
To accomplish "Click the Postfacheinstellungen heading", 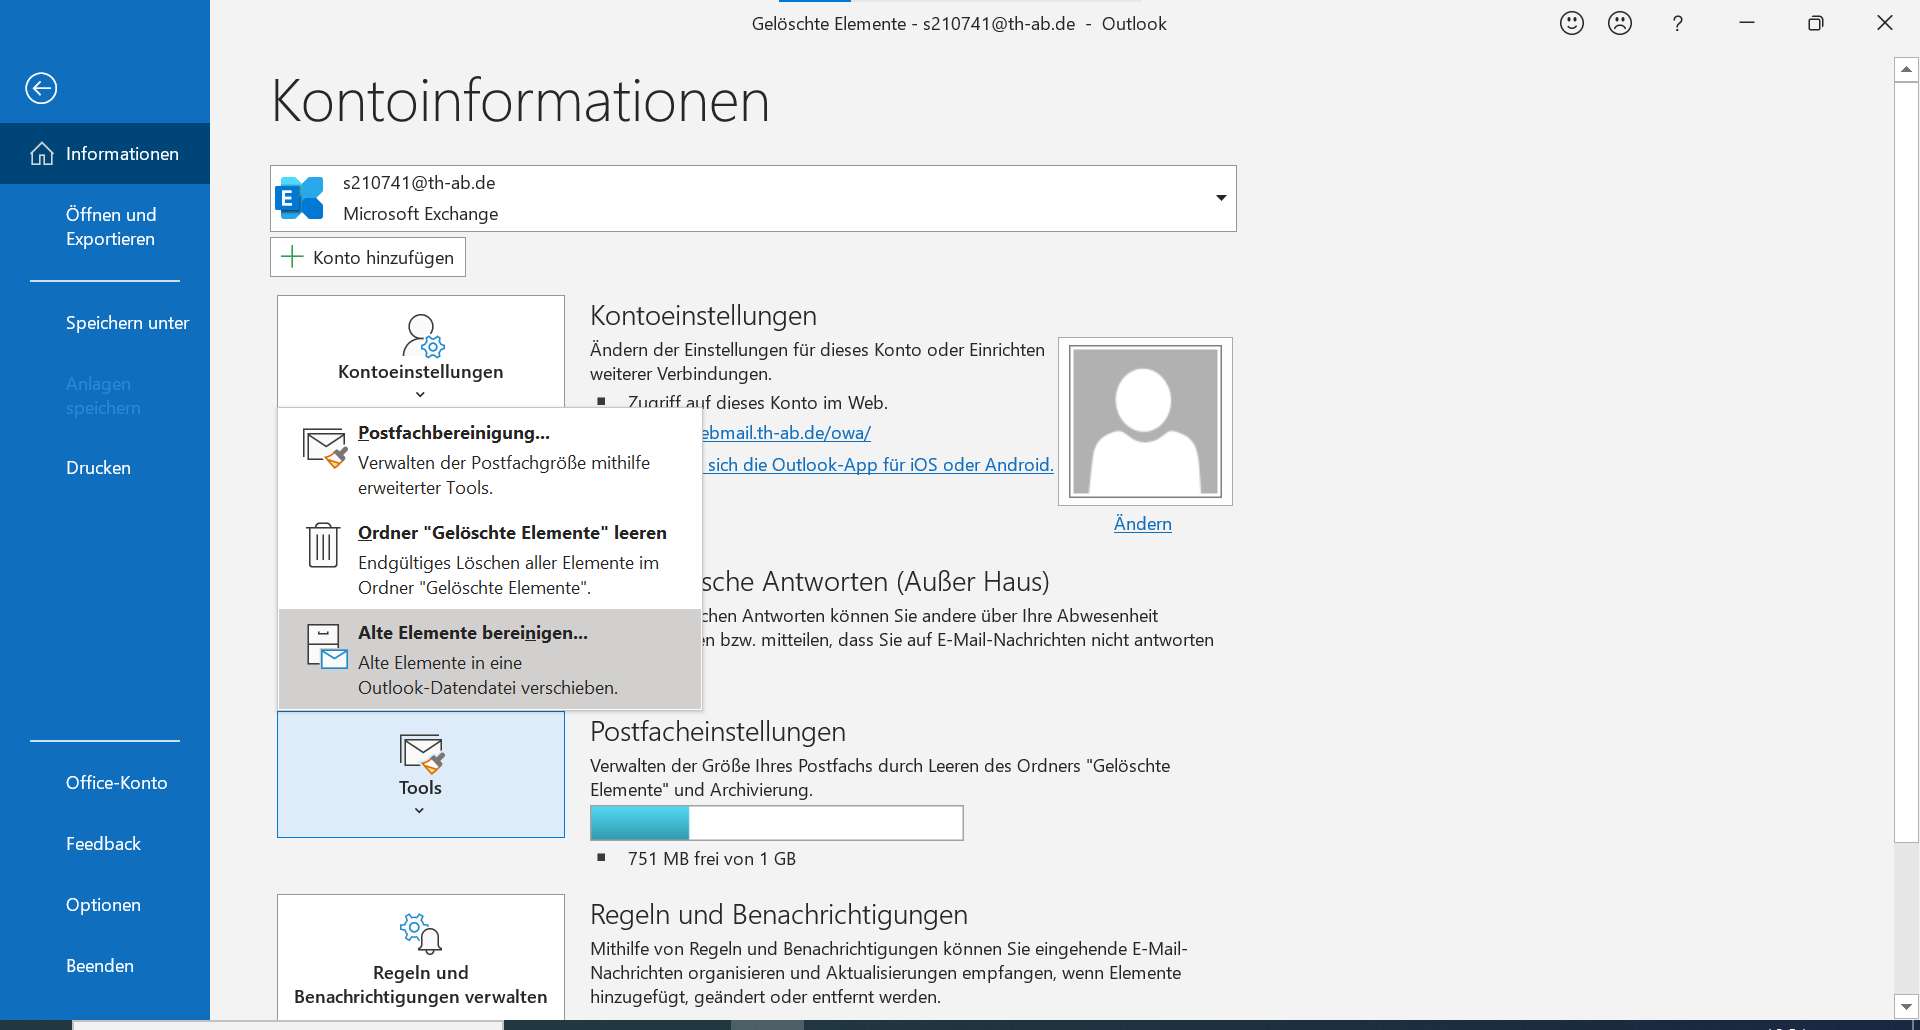I will (x=718, y=731).
